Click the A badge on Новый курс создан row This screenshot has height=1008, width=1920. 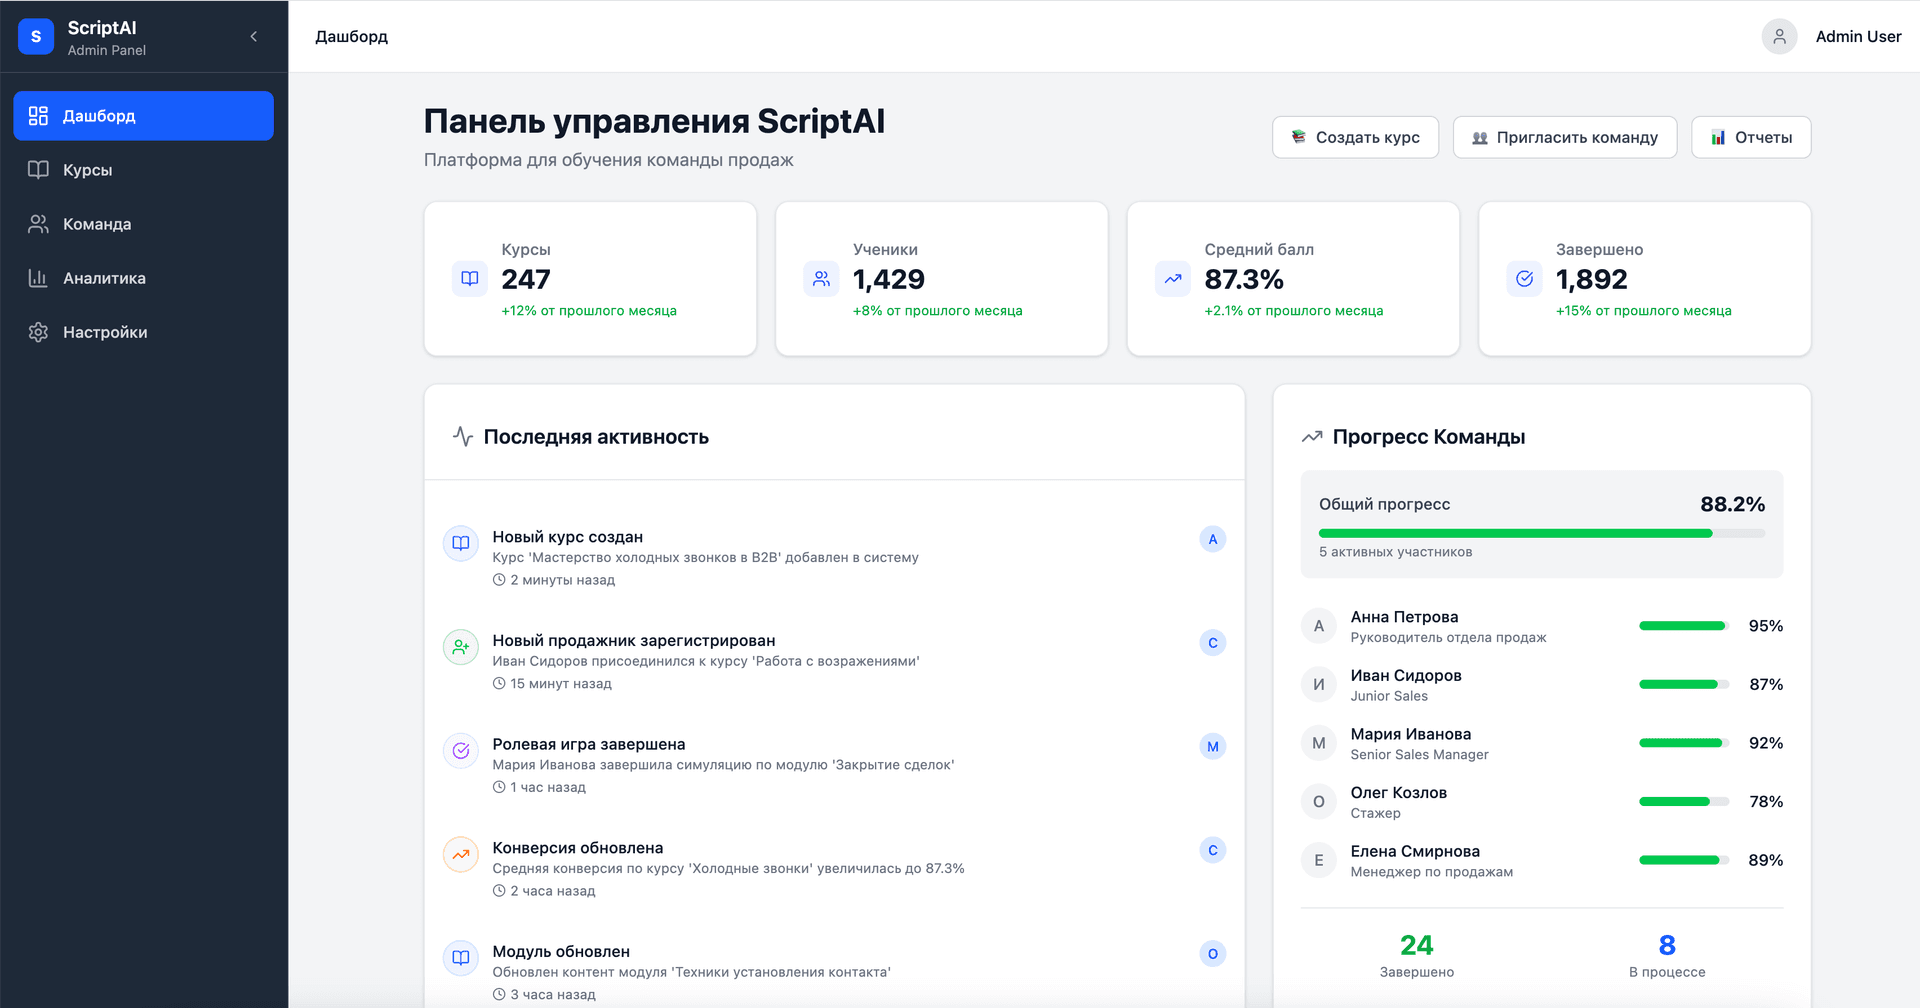[1213, 539]
